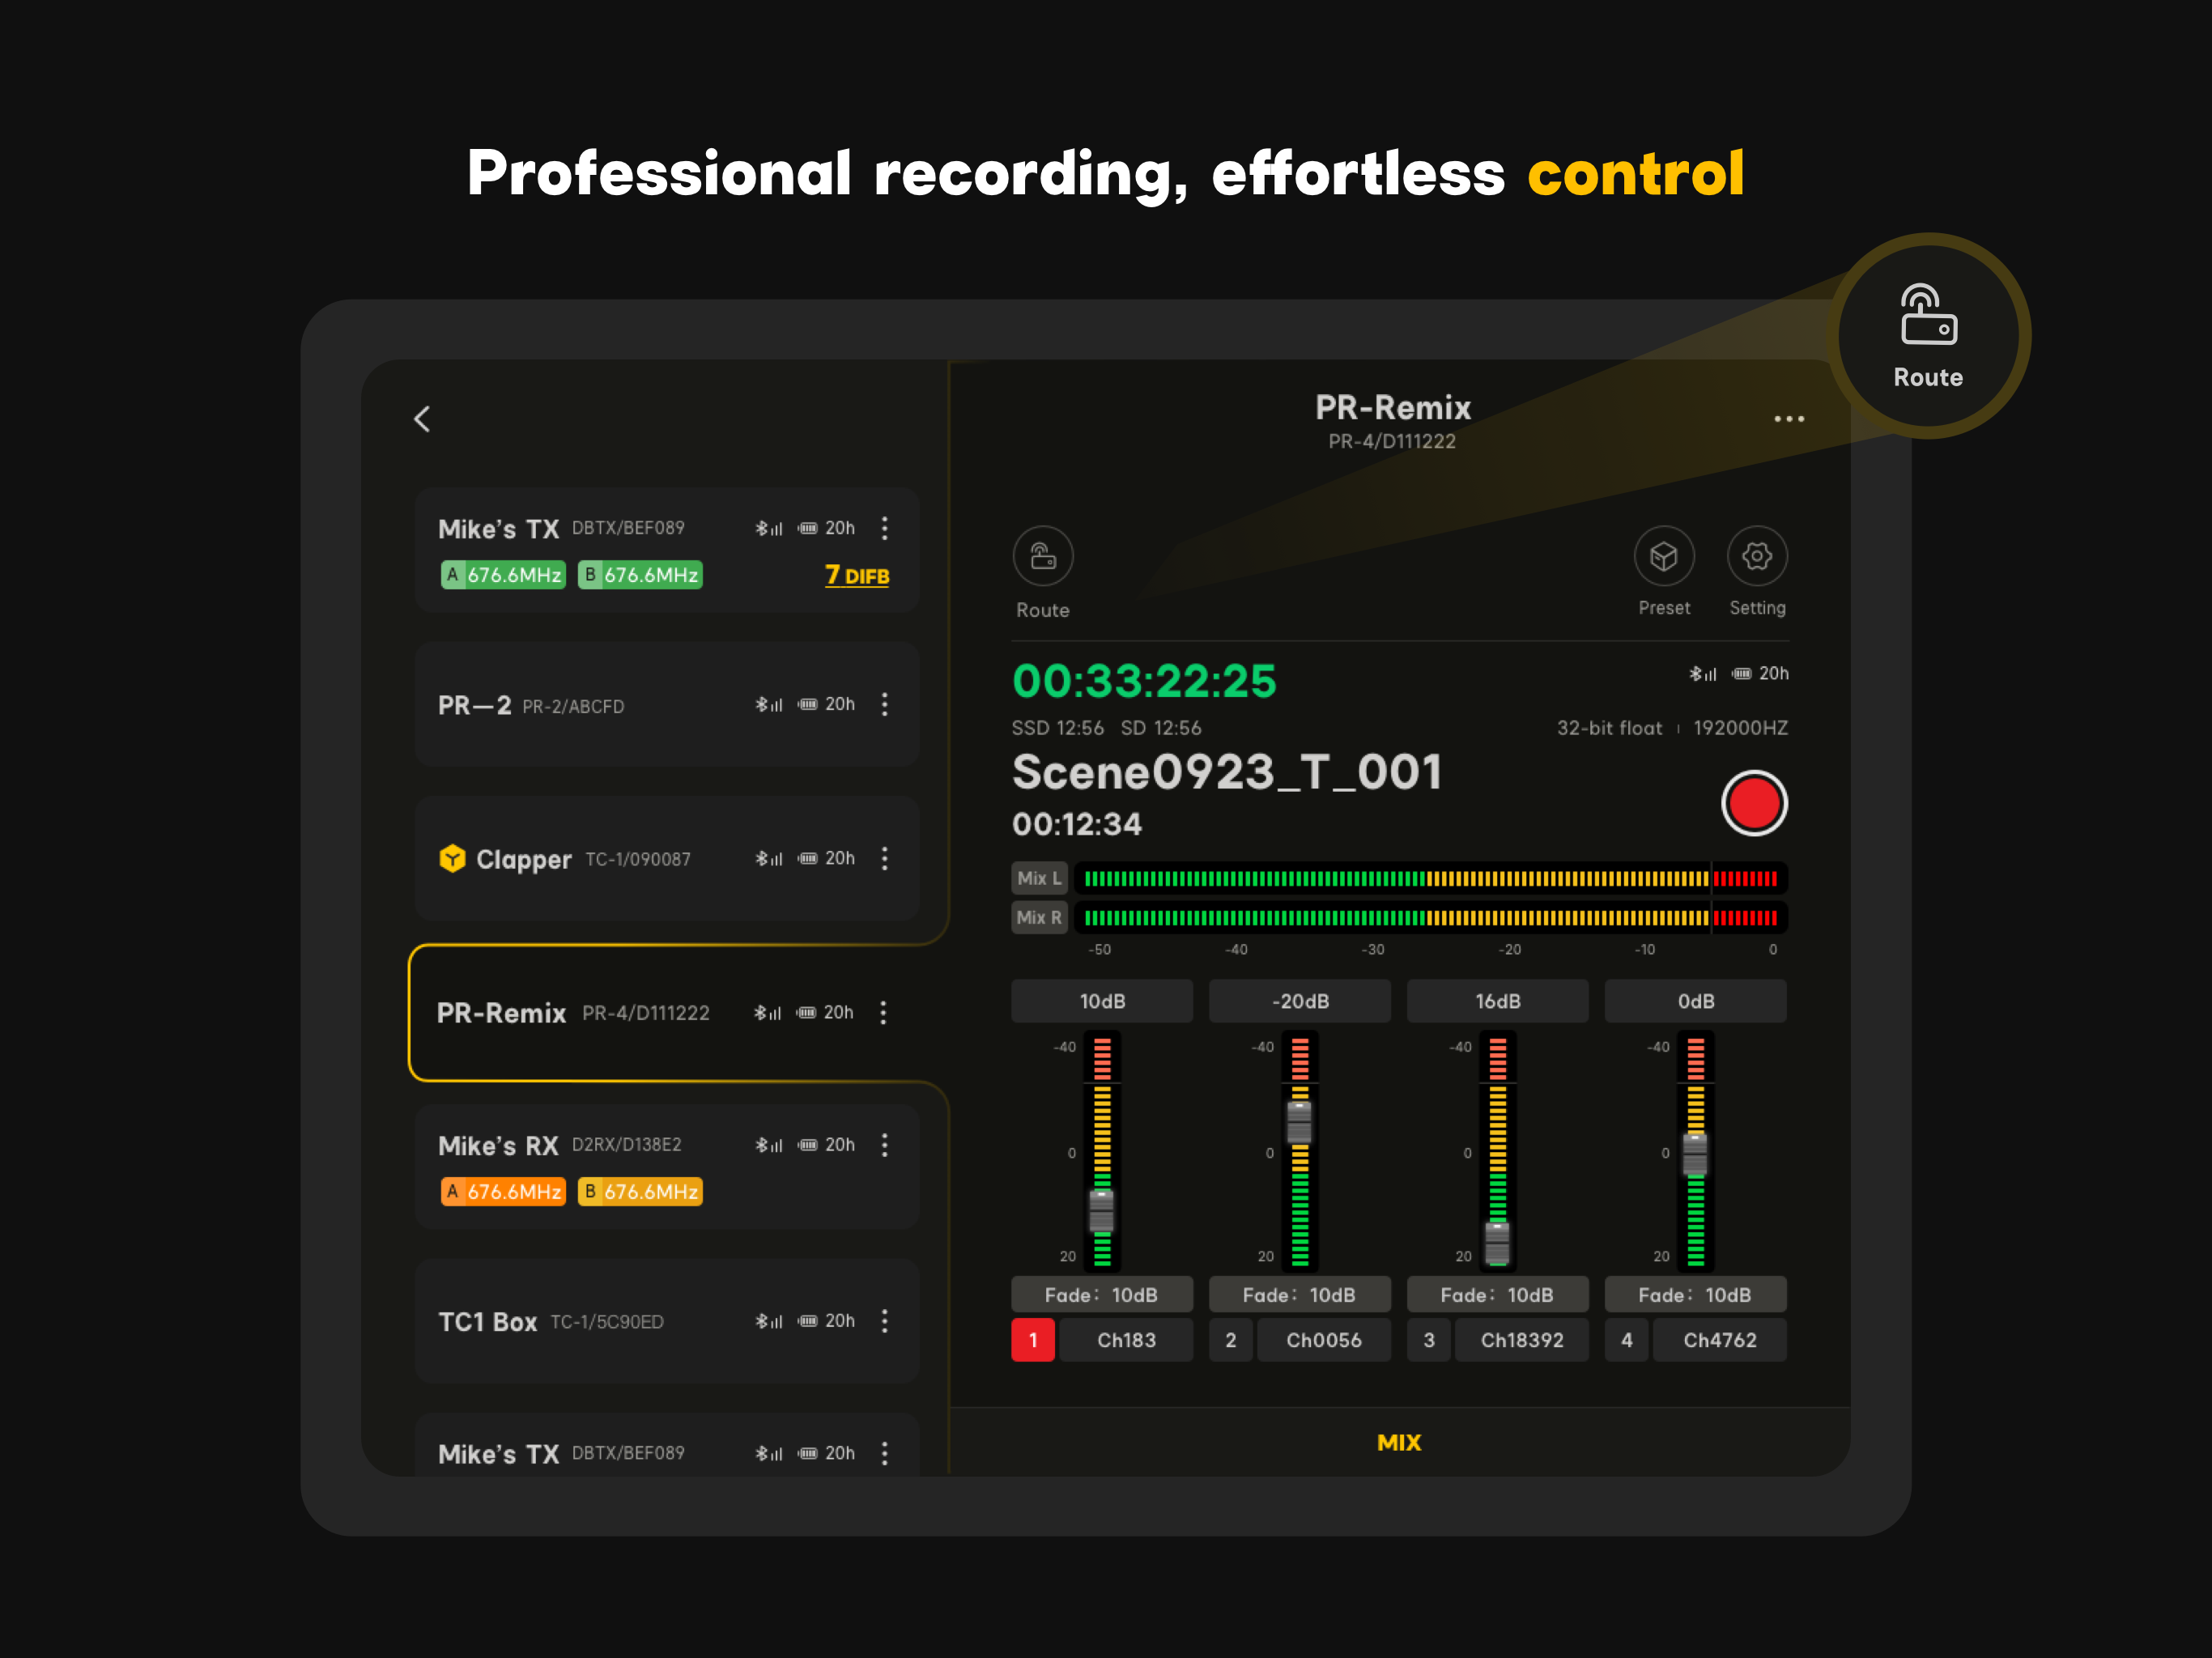Click Fade: 10dB under channel 1
The image size is (2212, 1658).
[x=1102, y=1295]
